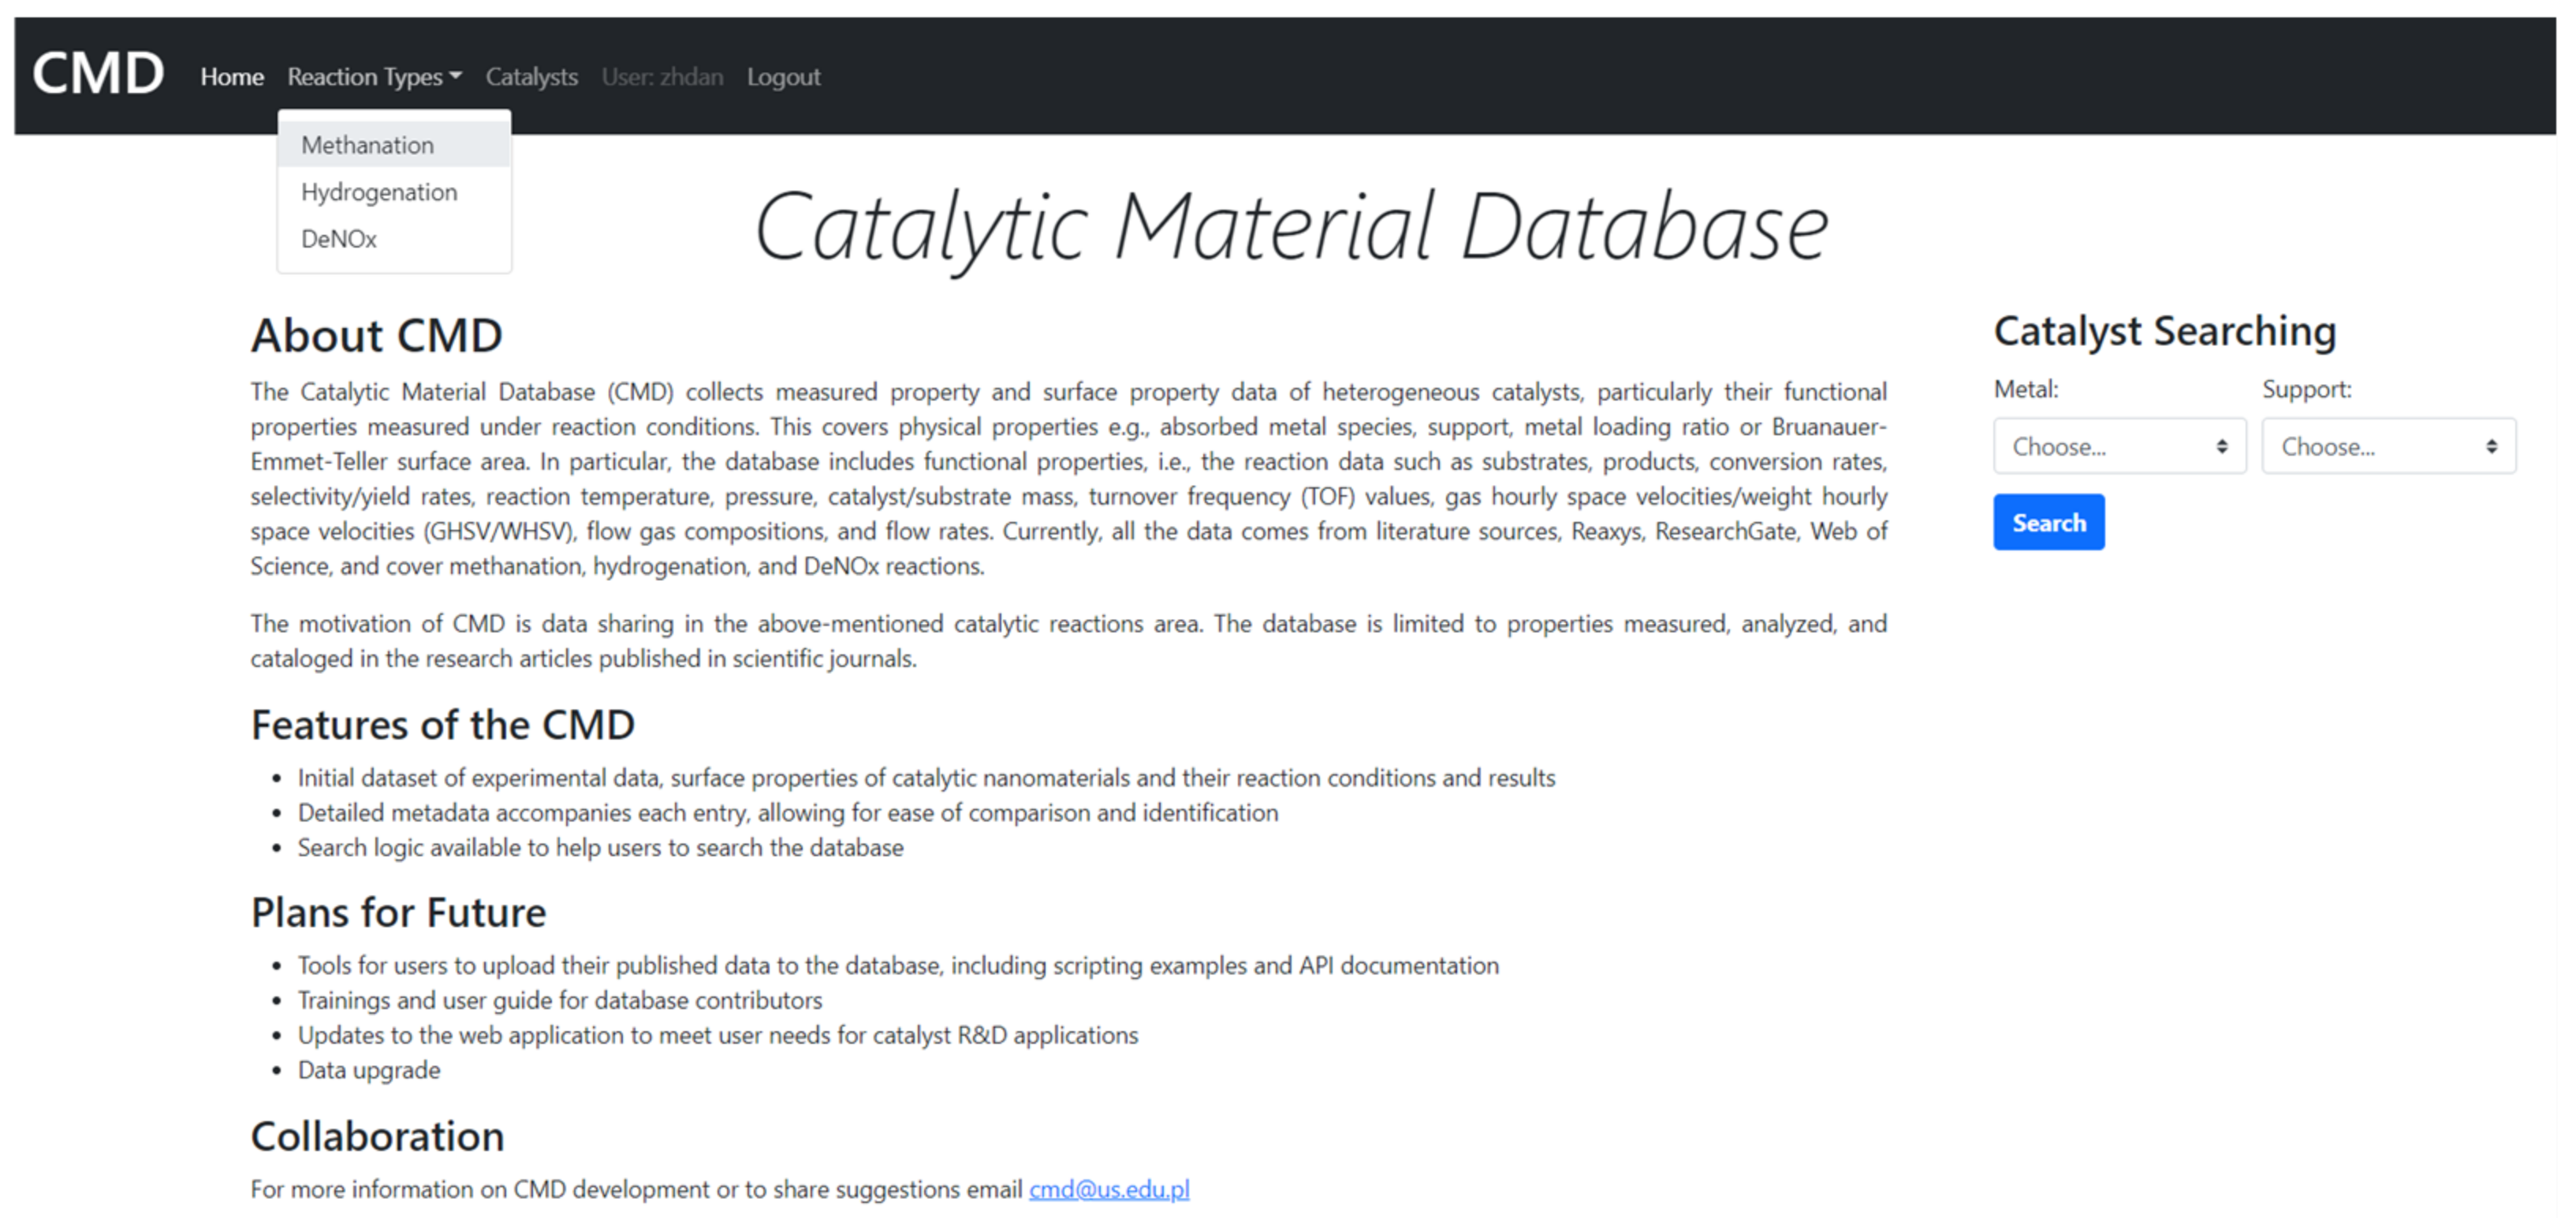Click the Catalytic Material Database title
The height and width of the screenshot is (1218, 2576).
click(x=1291, y=227)
